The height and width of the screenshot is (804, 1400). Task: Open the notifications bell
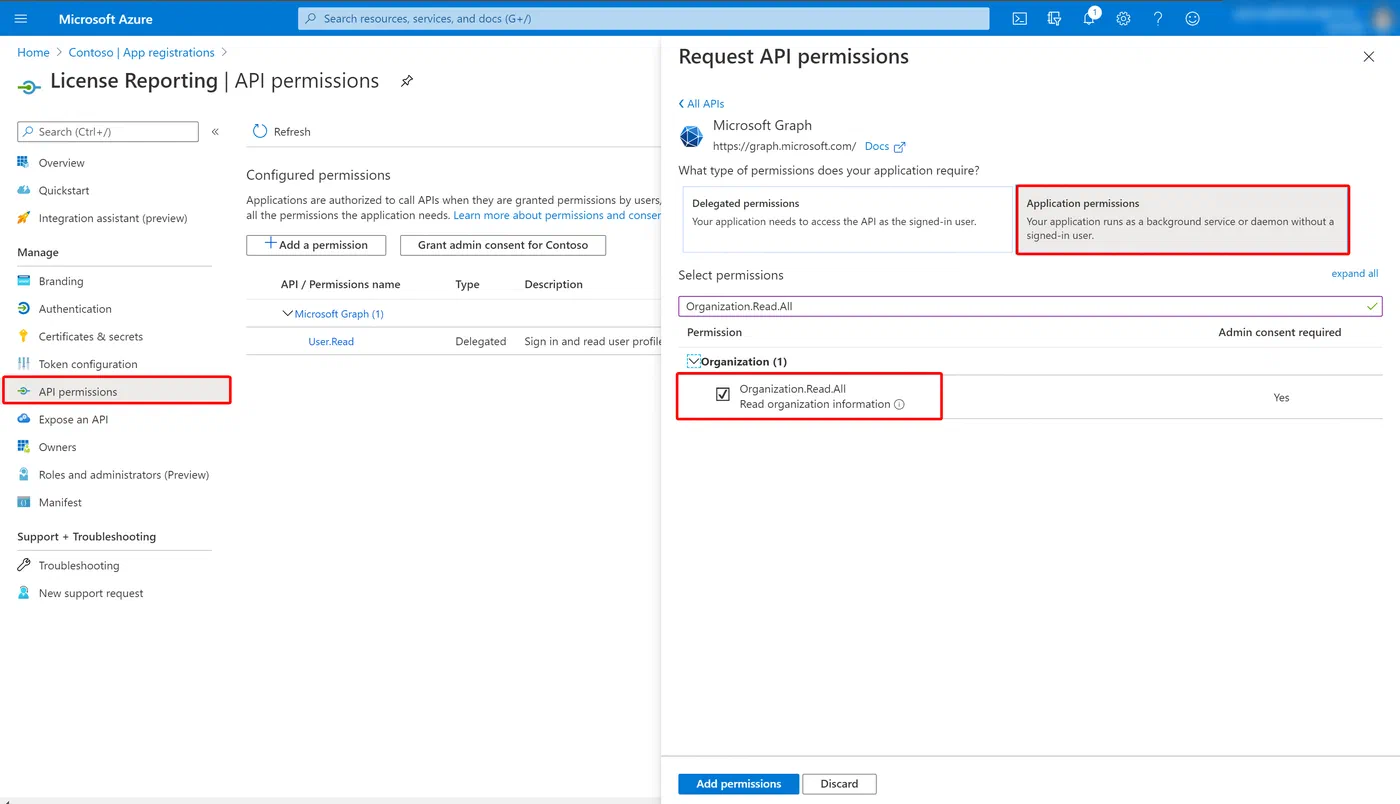click(1089, 18)
